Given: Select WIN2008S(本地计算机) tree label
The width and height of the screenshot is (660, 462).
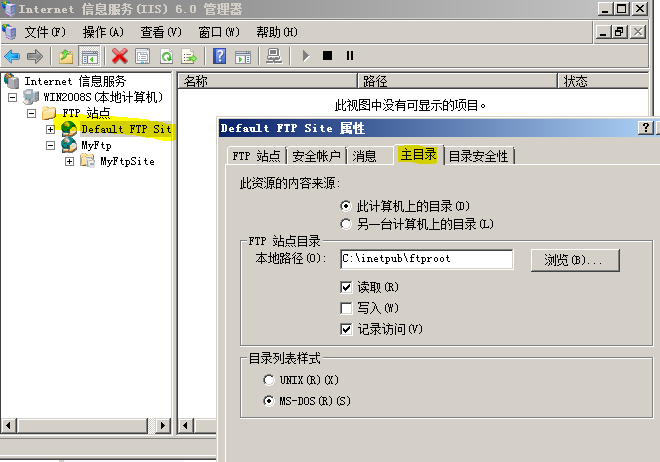Looking at the screenshot, I should point(103,97).
